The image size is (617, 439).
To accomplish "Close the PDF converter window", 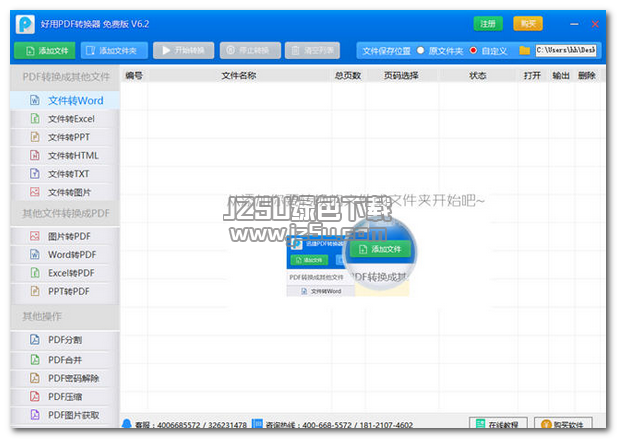I will (x=595, y=24).
